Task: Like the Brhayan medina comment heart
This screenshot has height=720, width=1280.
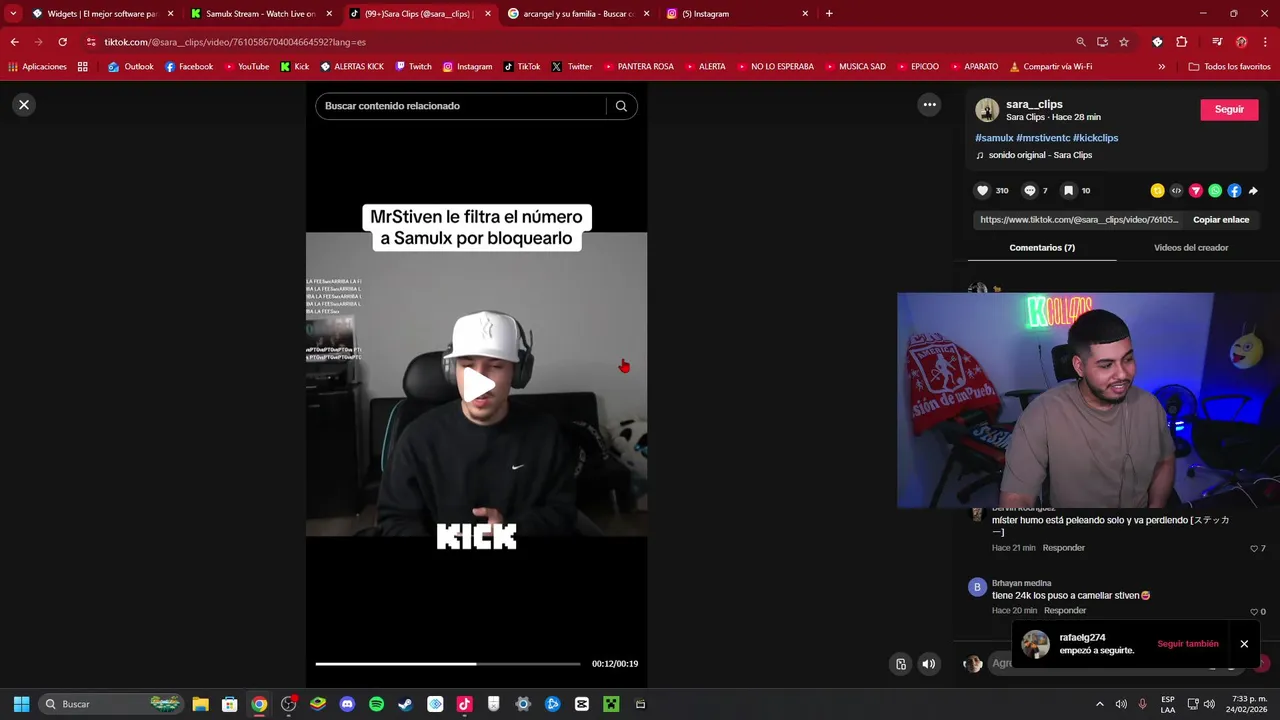Action: (1254, 611)
